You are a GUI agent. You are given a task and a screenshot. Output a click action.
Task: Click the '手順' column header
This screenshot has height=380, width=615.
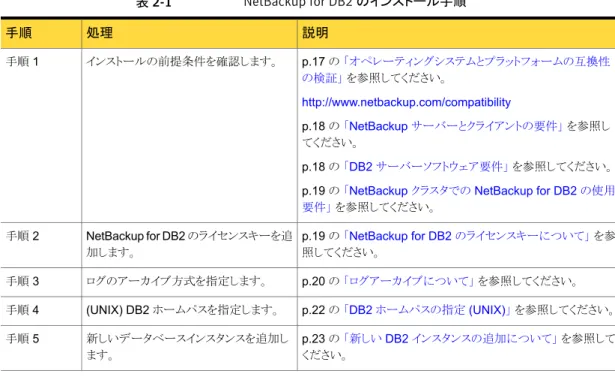(41, 33)
